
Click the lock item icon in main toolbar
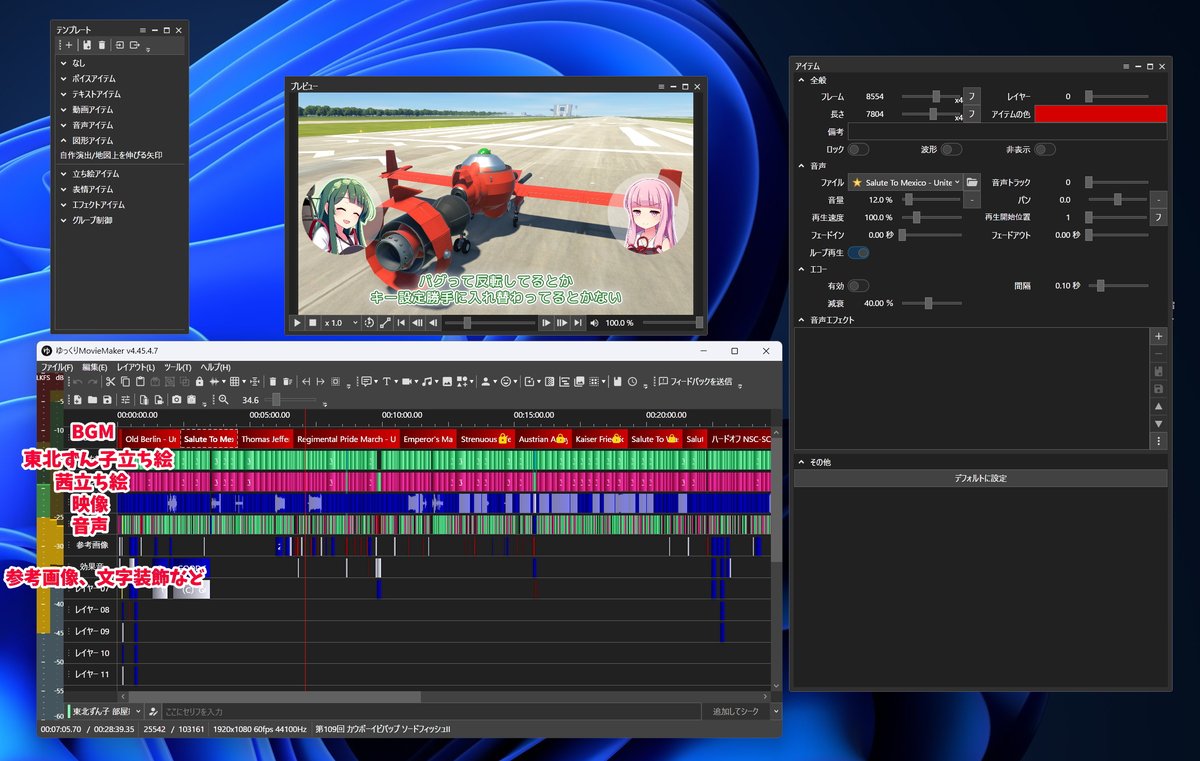200,382
